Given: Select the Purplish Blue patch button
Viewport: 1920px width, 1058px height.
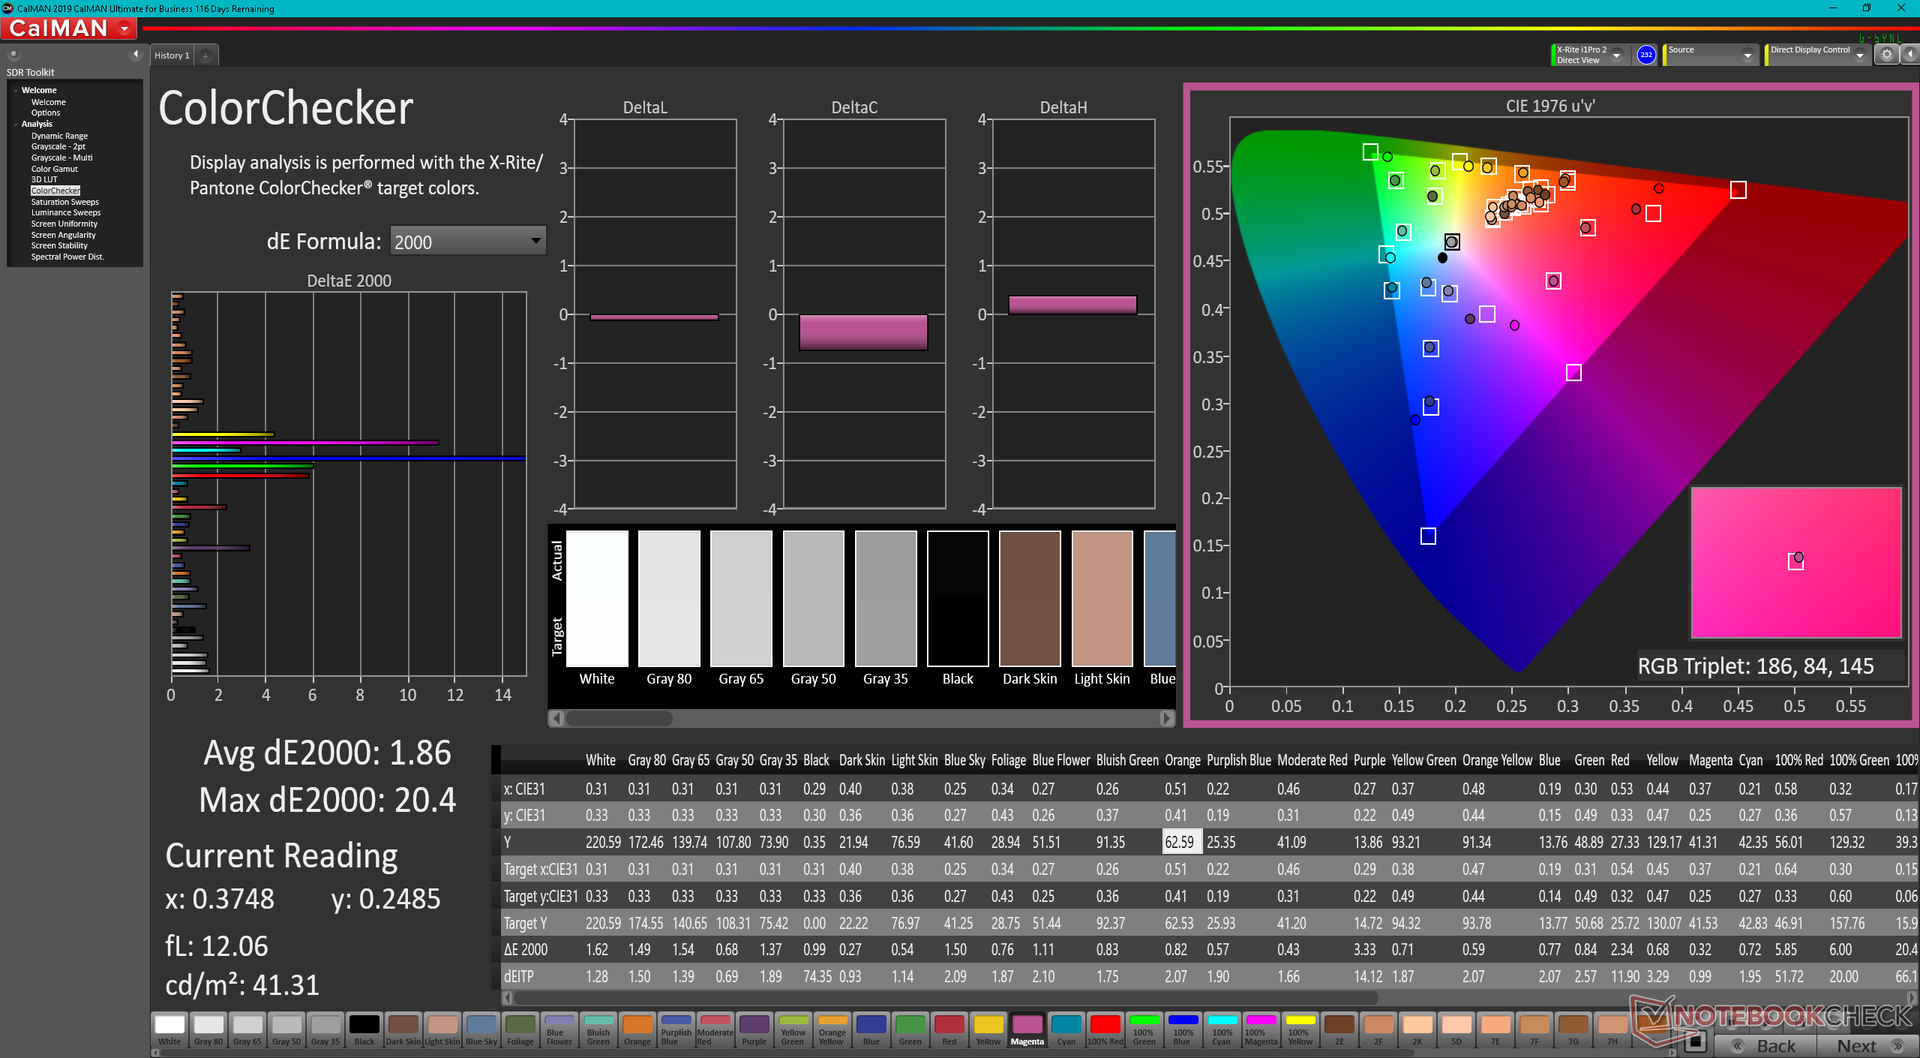Looking at the screenshot, I should 676,1029.
